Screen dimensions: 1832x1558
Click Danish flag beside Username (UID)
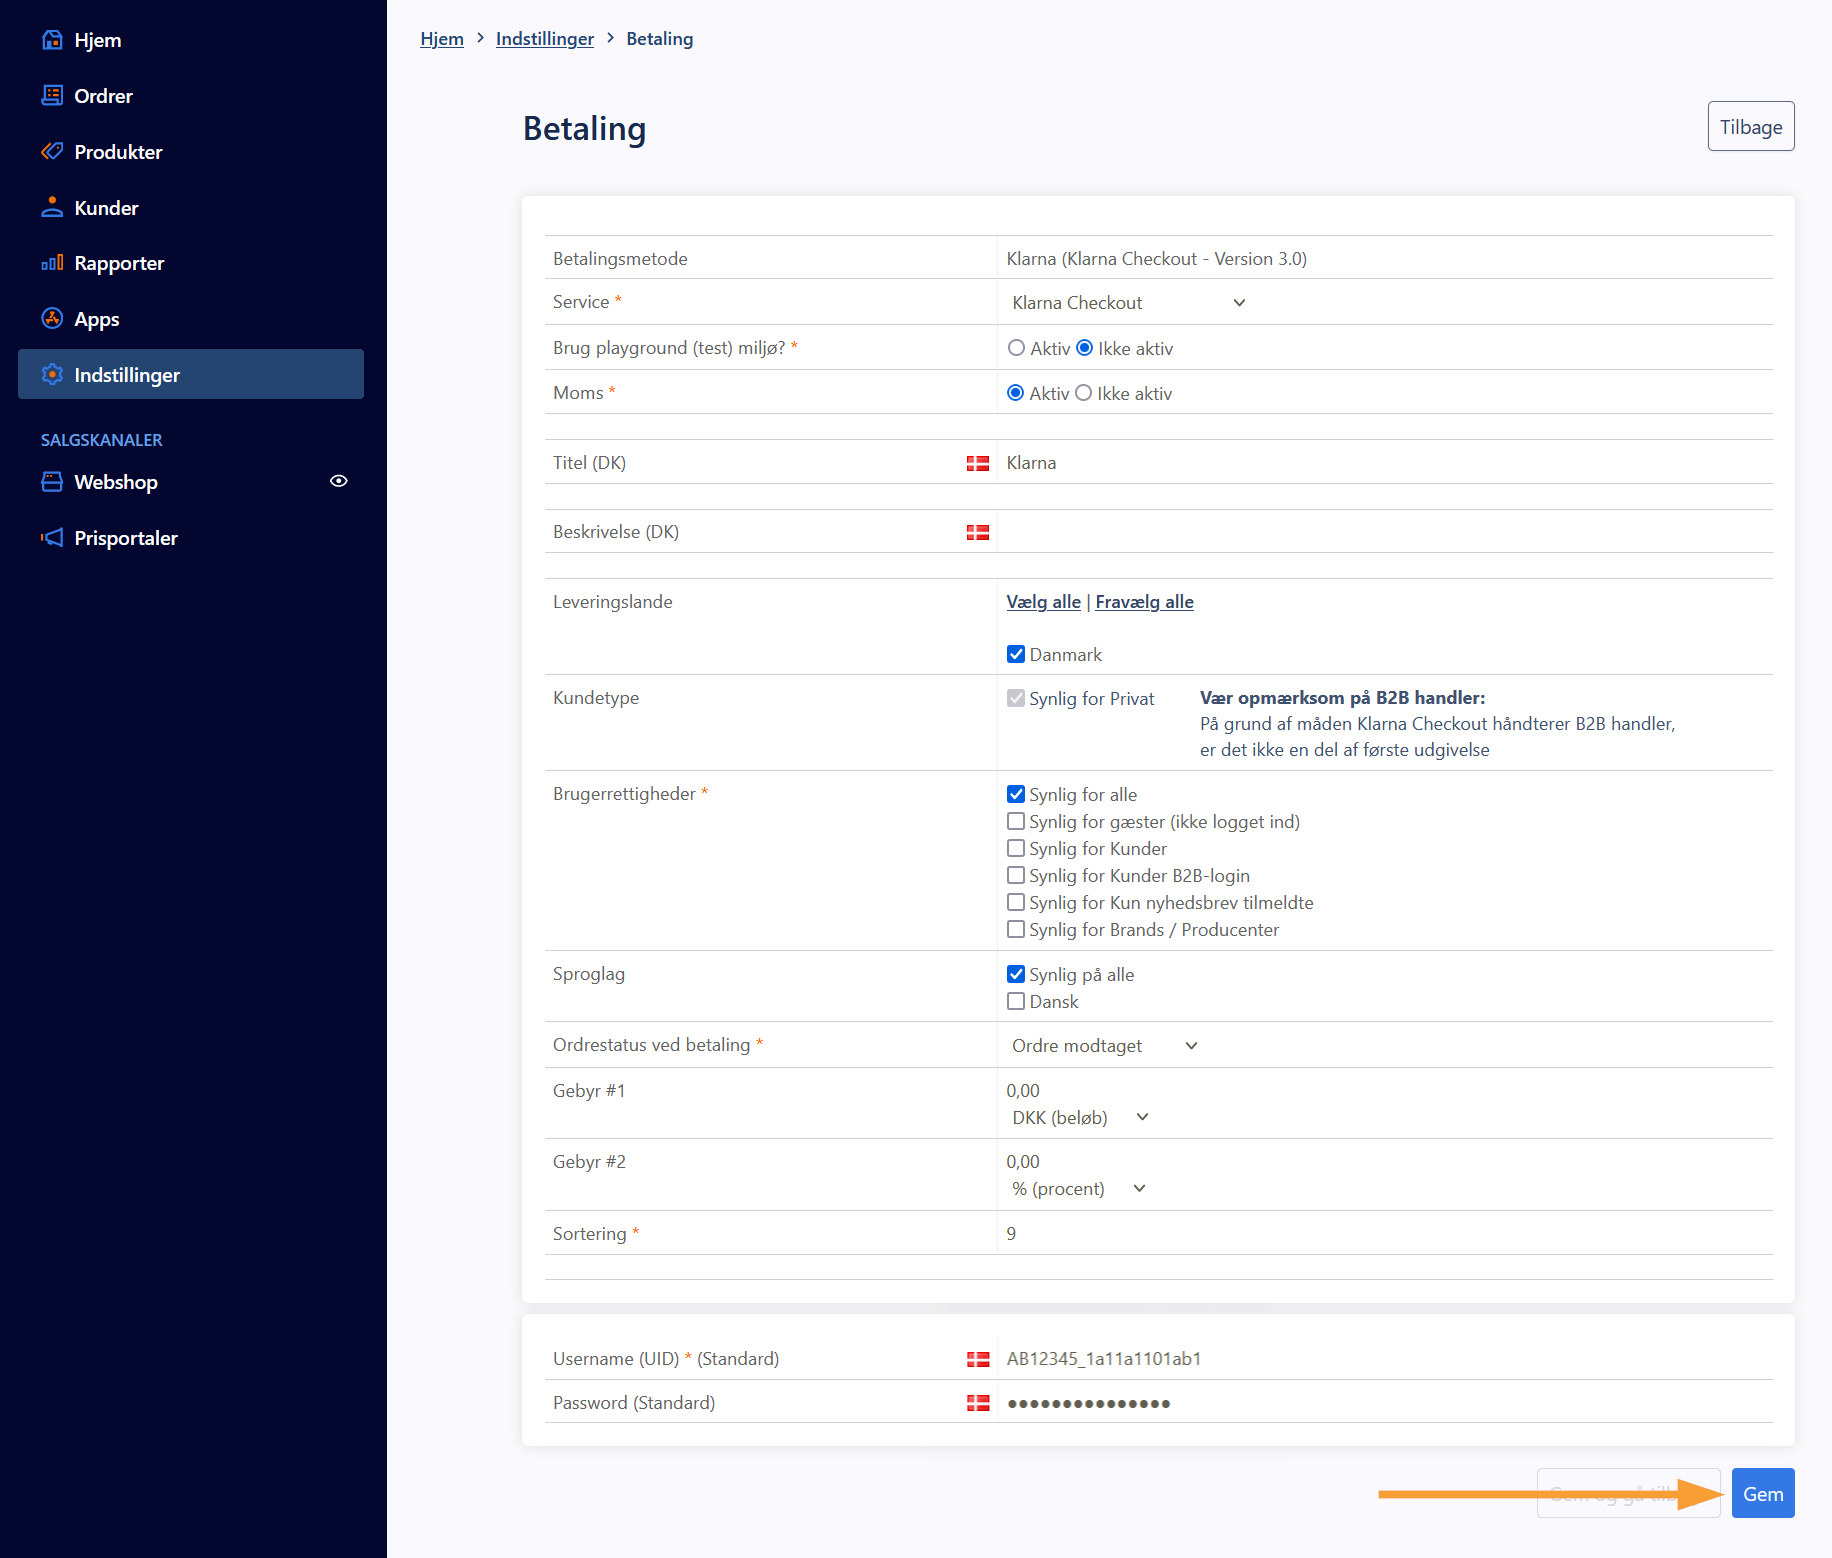coord(978,1359)
